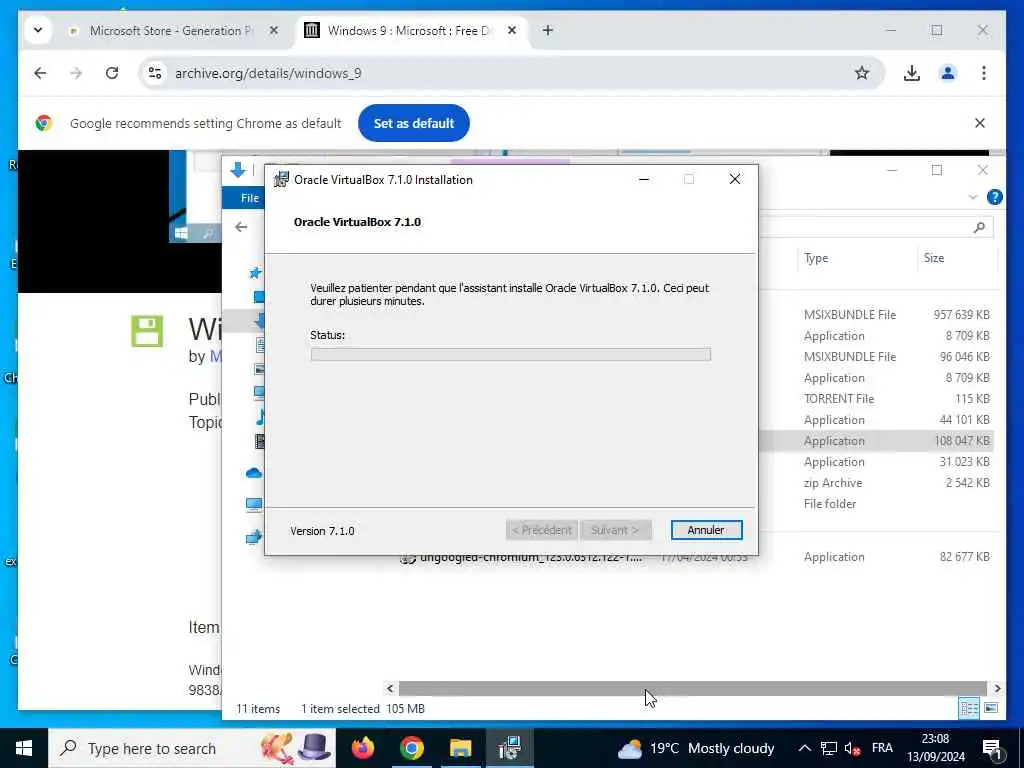This screenshot has height=768, width=1024.
Task: Switch Explorer to large icons view
Action: tap(991, 709)
